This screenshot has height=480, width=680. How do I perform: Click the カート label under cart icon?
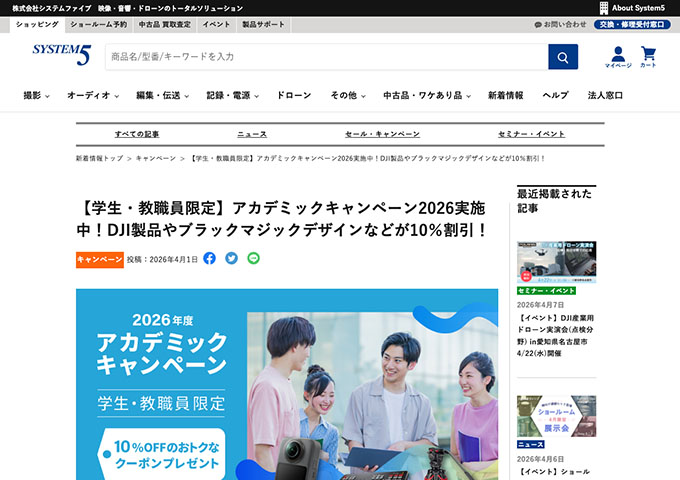coord(648,65)
